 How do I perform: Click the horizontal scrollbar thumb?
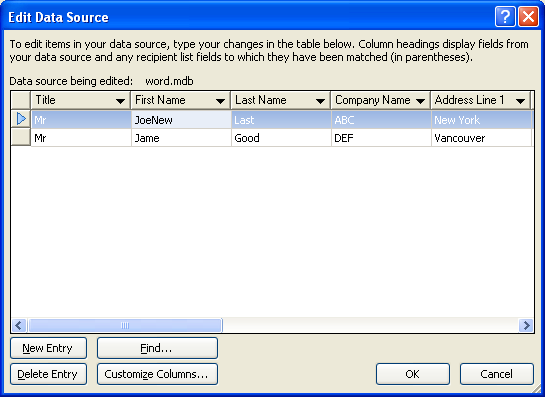[x=125, y=325]
